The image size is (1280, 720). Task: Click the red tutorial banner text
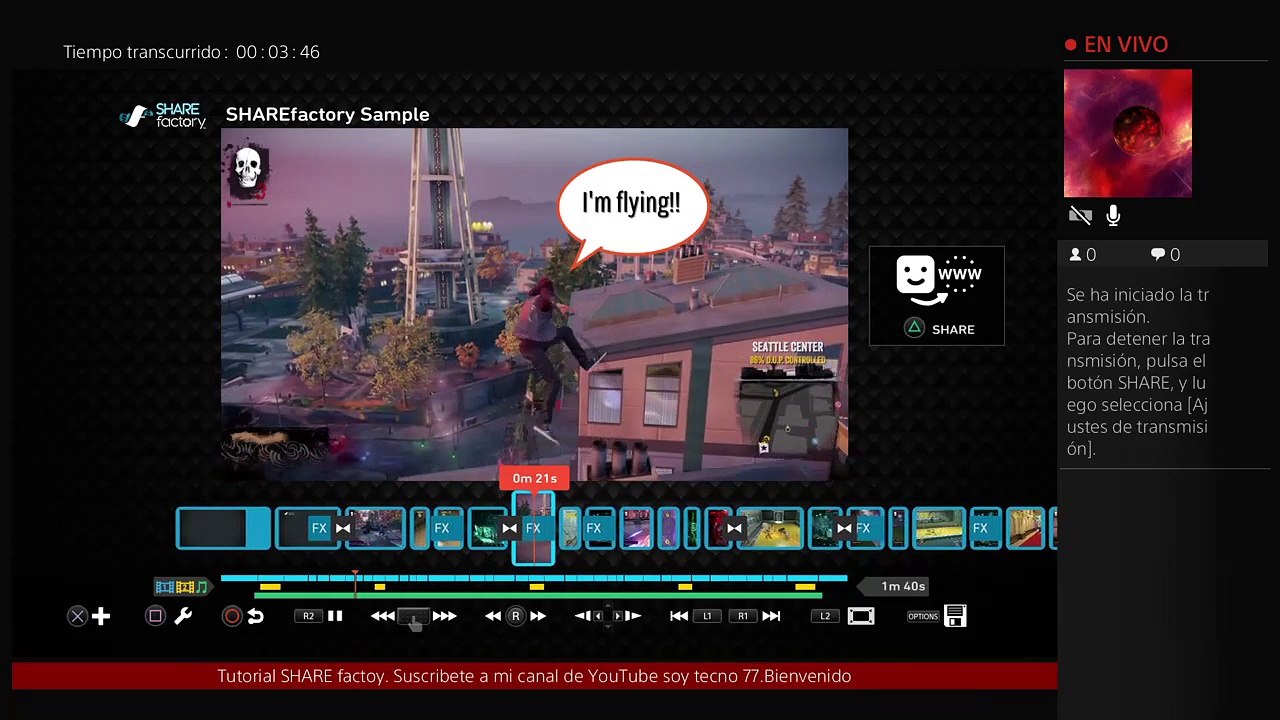[534, 676]
